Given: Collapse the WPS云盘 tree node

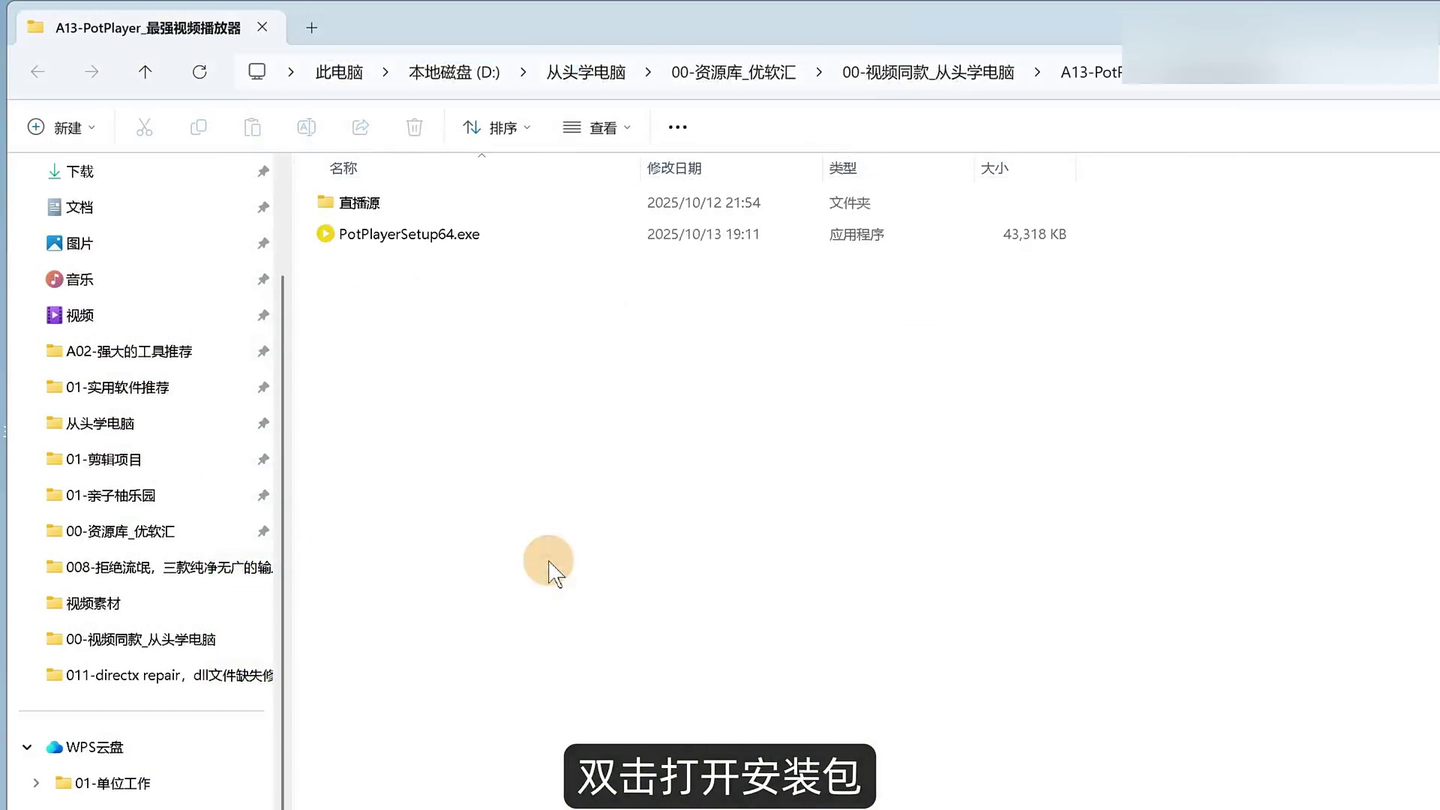Looking at the screenshot, I should pos(27,747).
